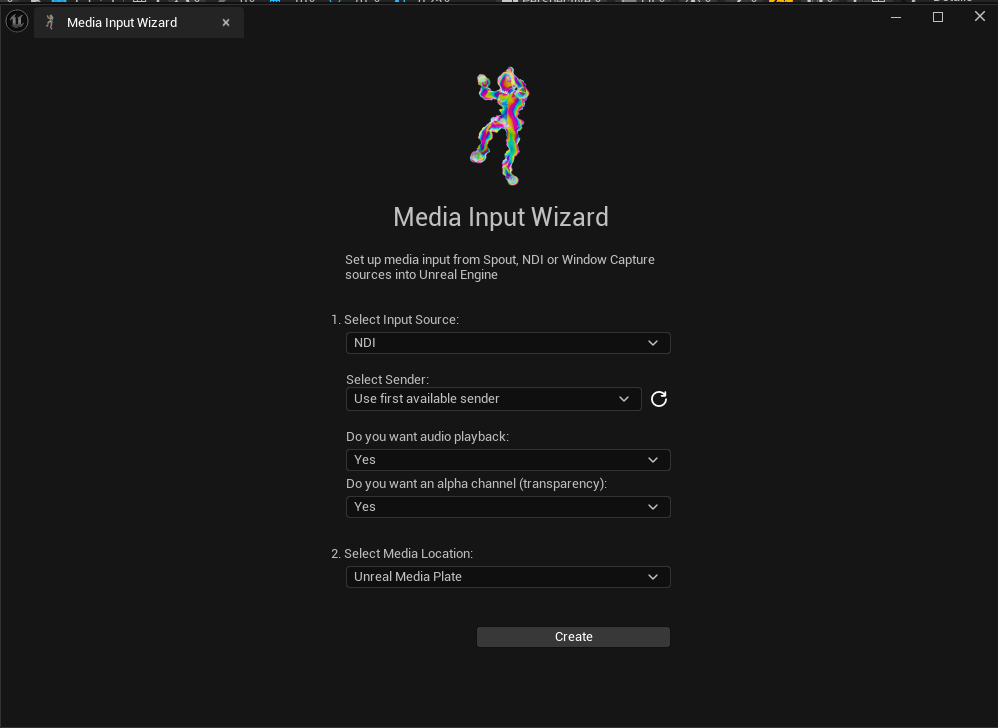This screenshot has height=728, width=998.
Task: Open the alpha channel transparency dropdown
Action: coord(508,507)
